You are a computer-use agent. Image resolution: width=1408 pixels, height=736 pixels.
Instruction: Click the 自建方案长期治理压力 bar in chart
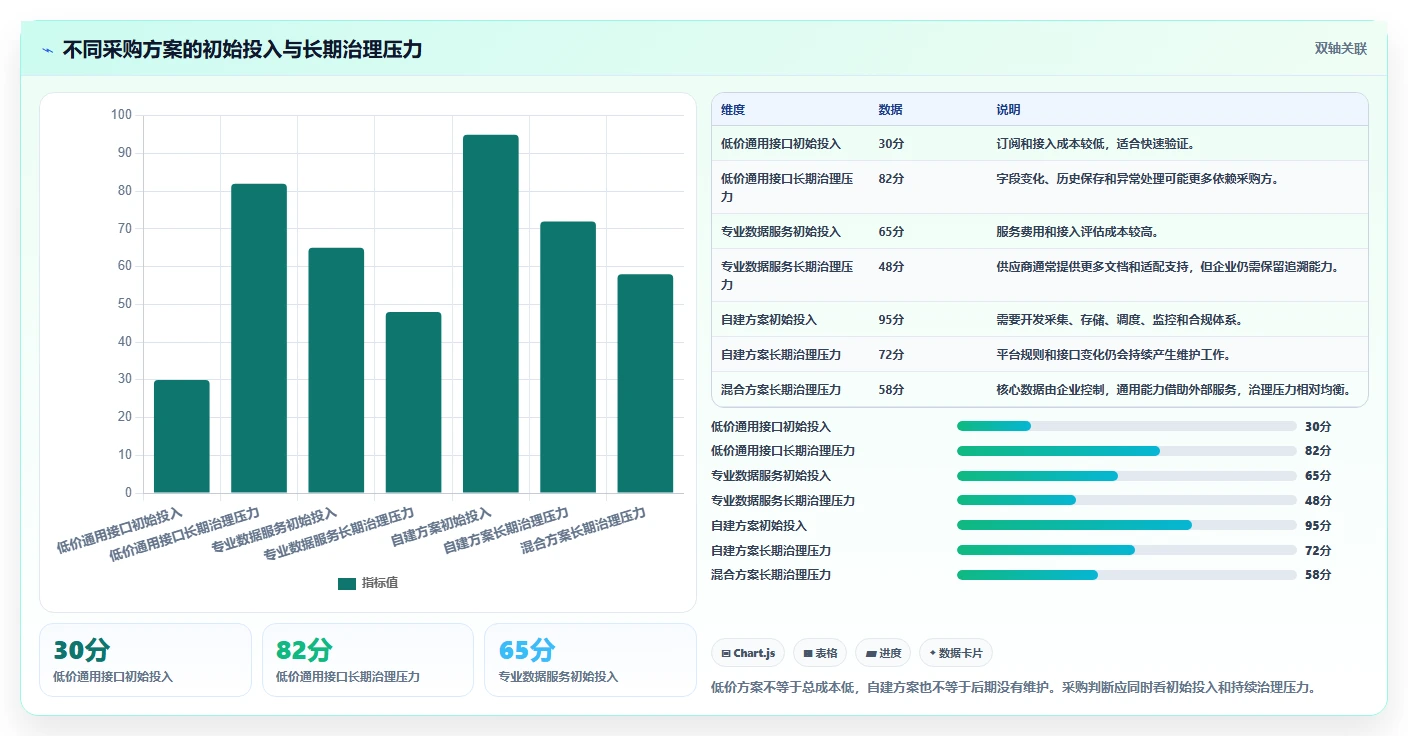click(568, 357)
